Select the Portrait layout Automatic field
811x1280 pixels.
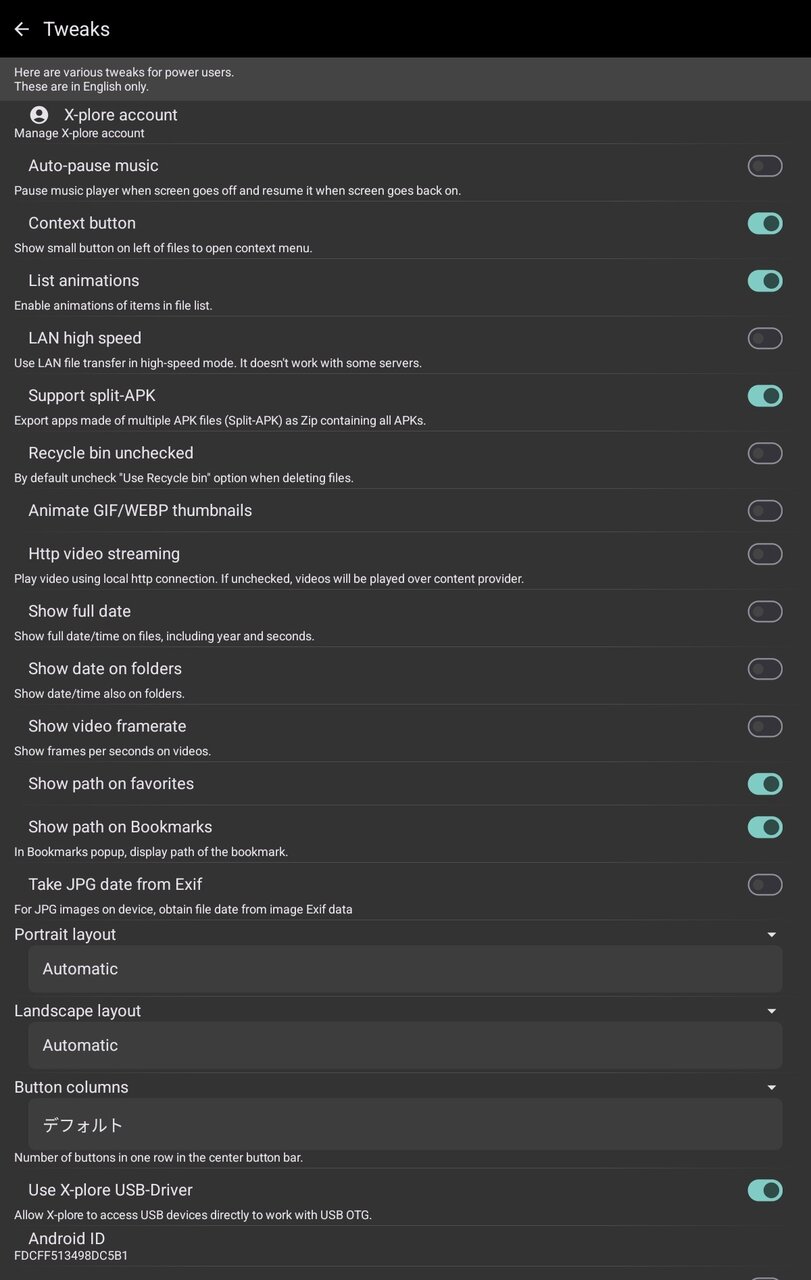click(405, 969)
